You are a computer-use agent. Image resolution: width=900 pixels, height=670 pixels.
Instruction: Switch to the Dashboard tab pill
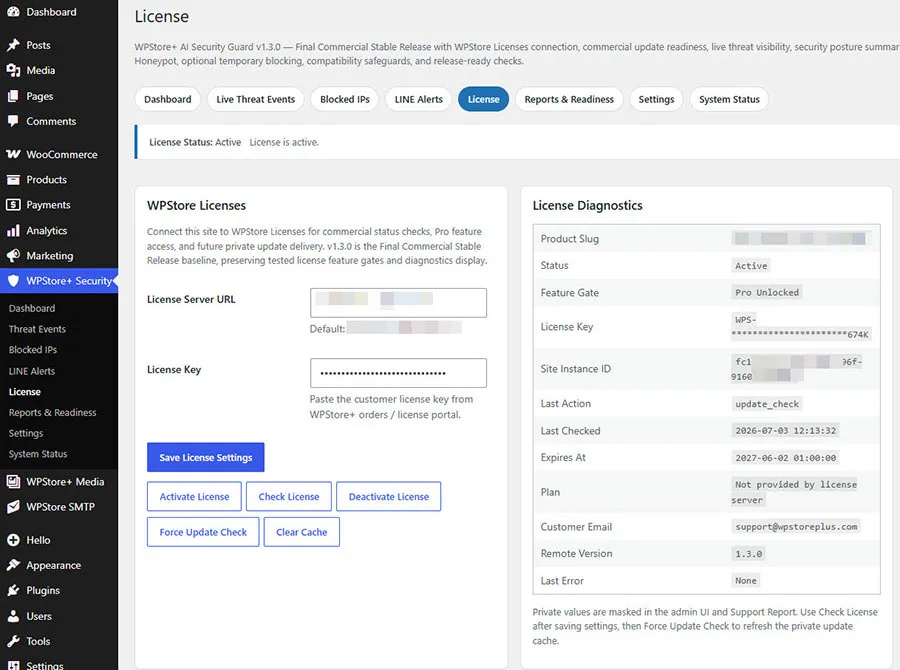pos(168,99)
